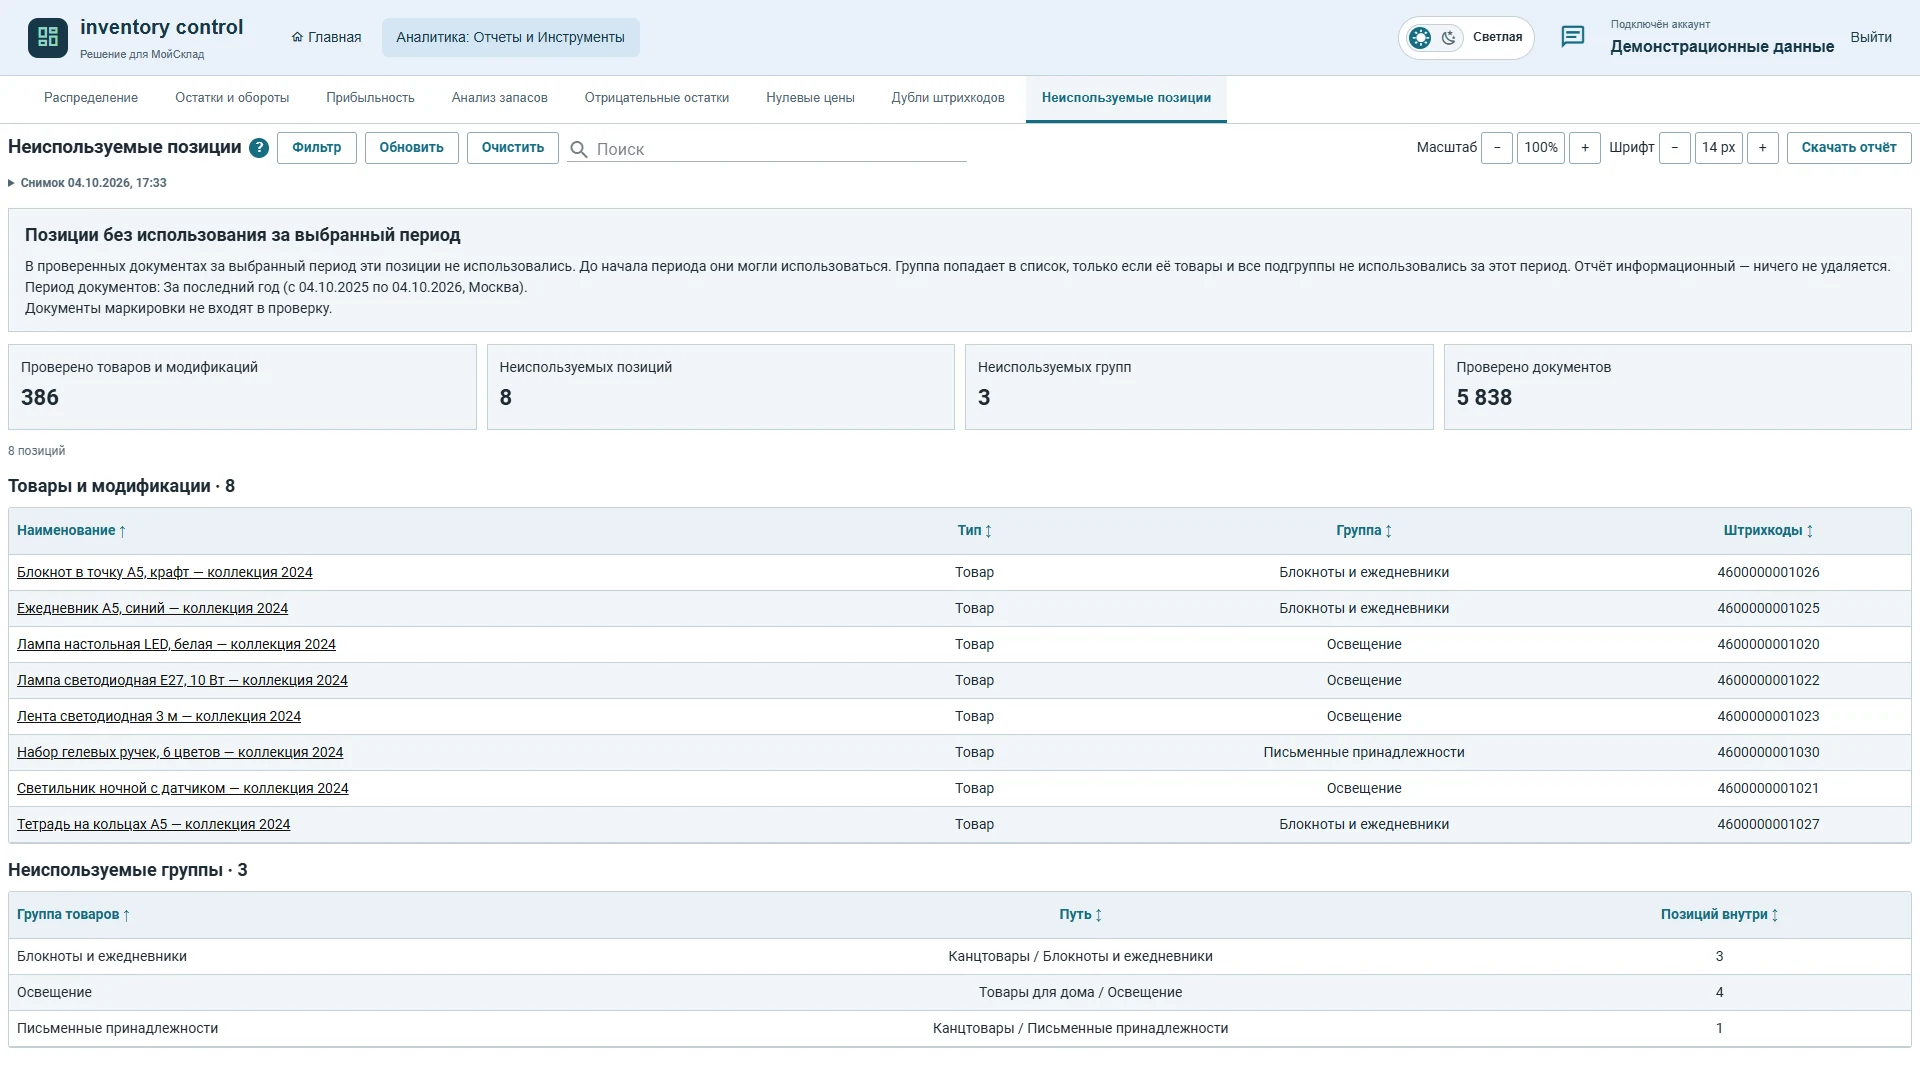Screen dimensions: 1920x1080
Task: Click the 100% zoom value field
Action: (x=1541, y=148)
